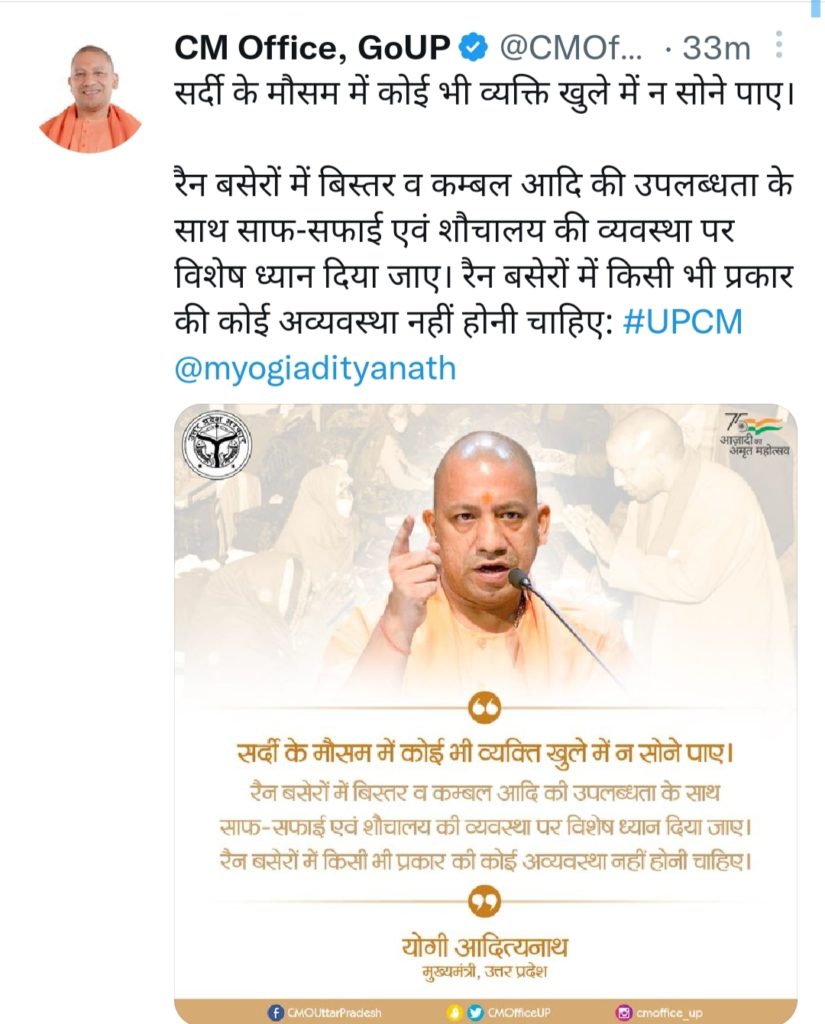Viewport: 825px width, 1024px height.
Task: Open the attached image with pointing finger
Action: (485, 714)
